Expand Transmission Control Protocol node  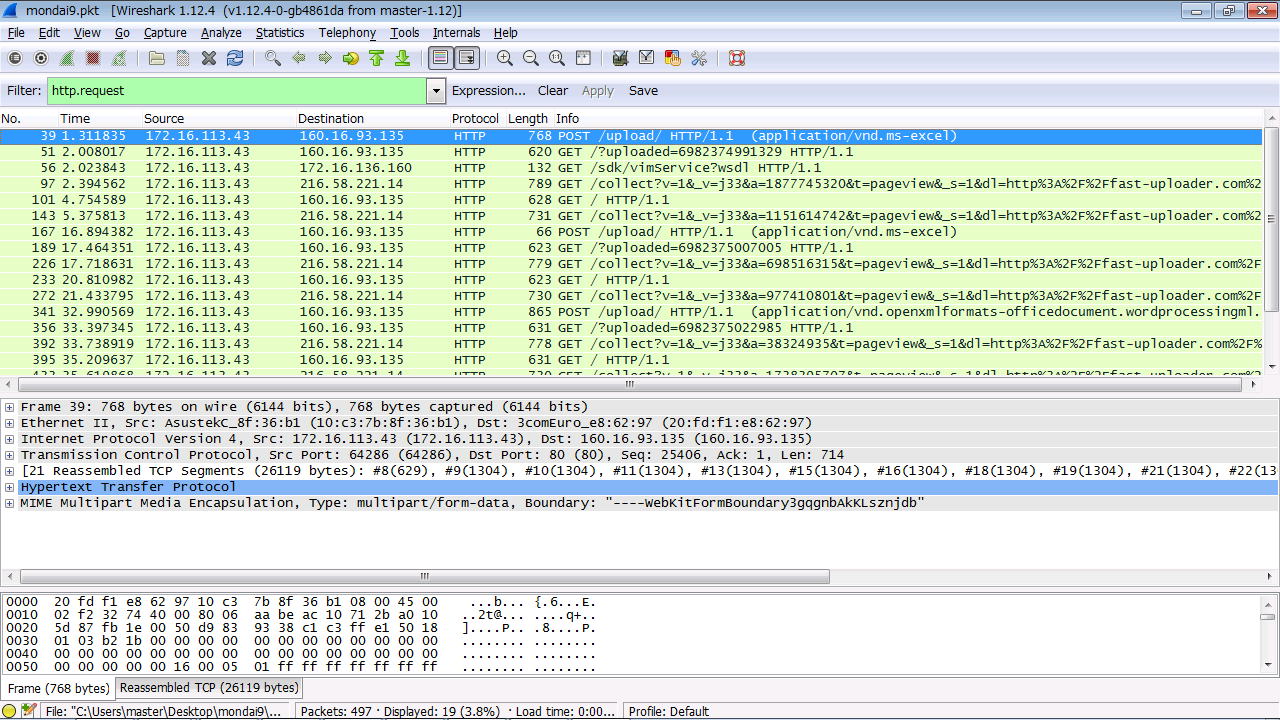point(10,455)
